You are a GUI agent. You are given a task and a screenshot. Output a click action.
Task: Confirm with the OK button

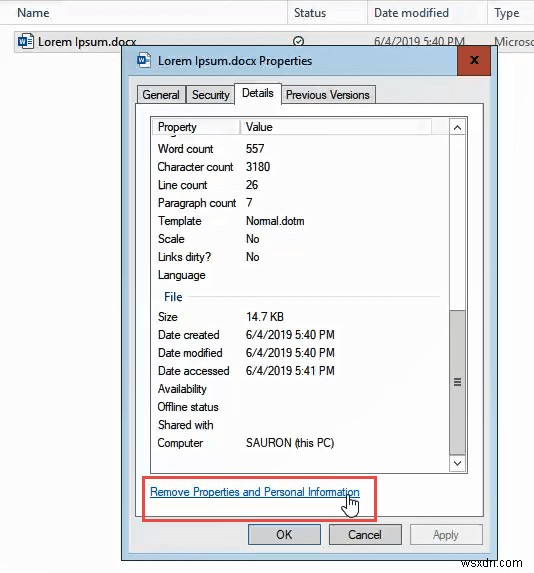tap(284, 535)
